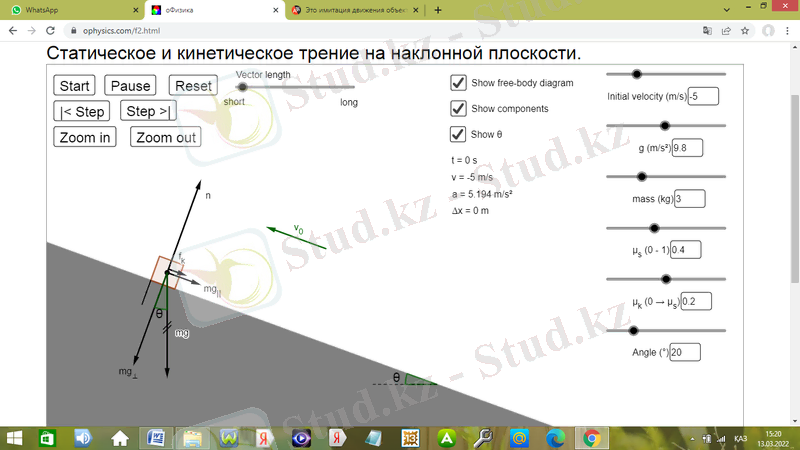Open the wrench tools app in taskbar

[483, 438]
